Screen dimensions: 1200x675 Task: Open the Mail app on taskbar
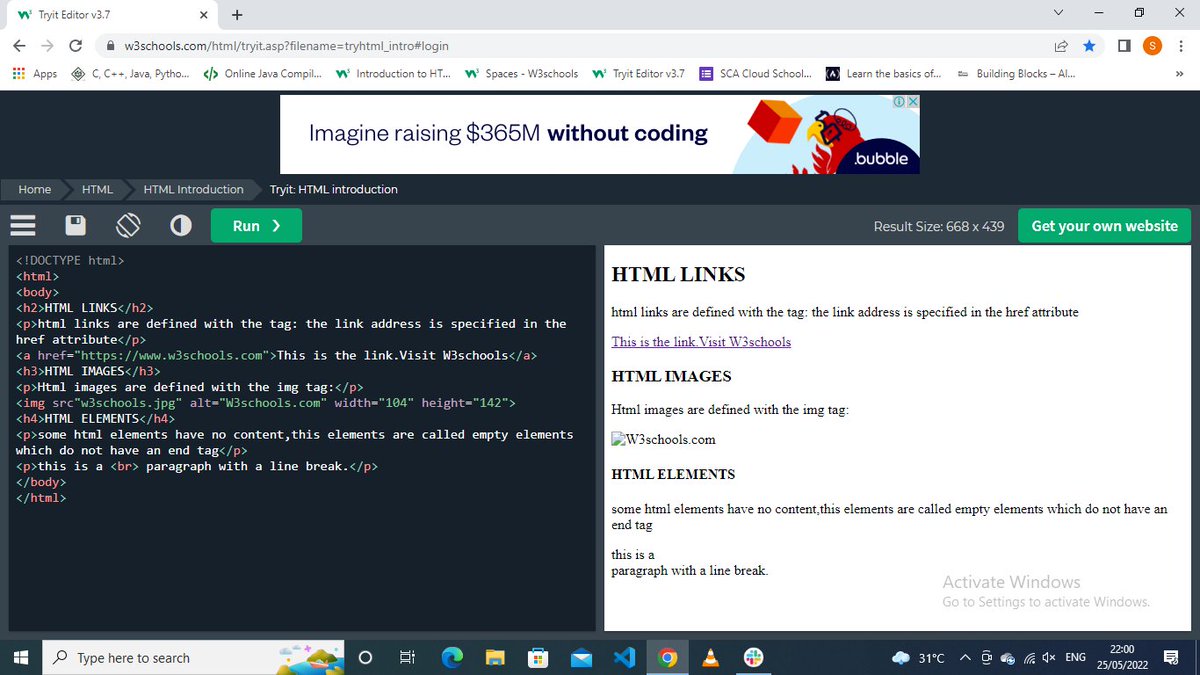[x=582, y=657]
